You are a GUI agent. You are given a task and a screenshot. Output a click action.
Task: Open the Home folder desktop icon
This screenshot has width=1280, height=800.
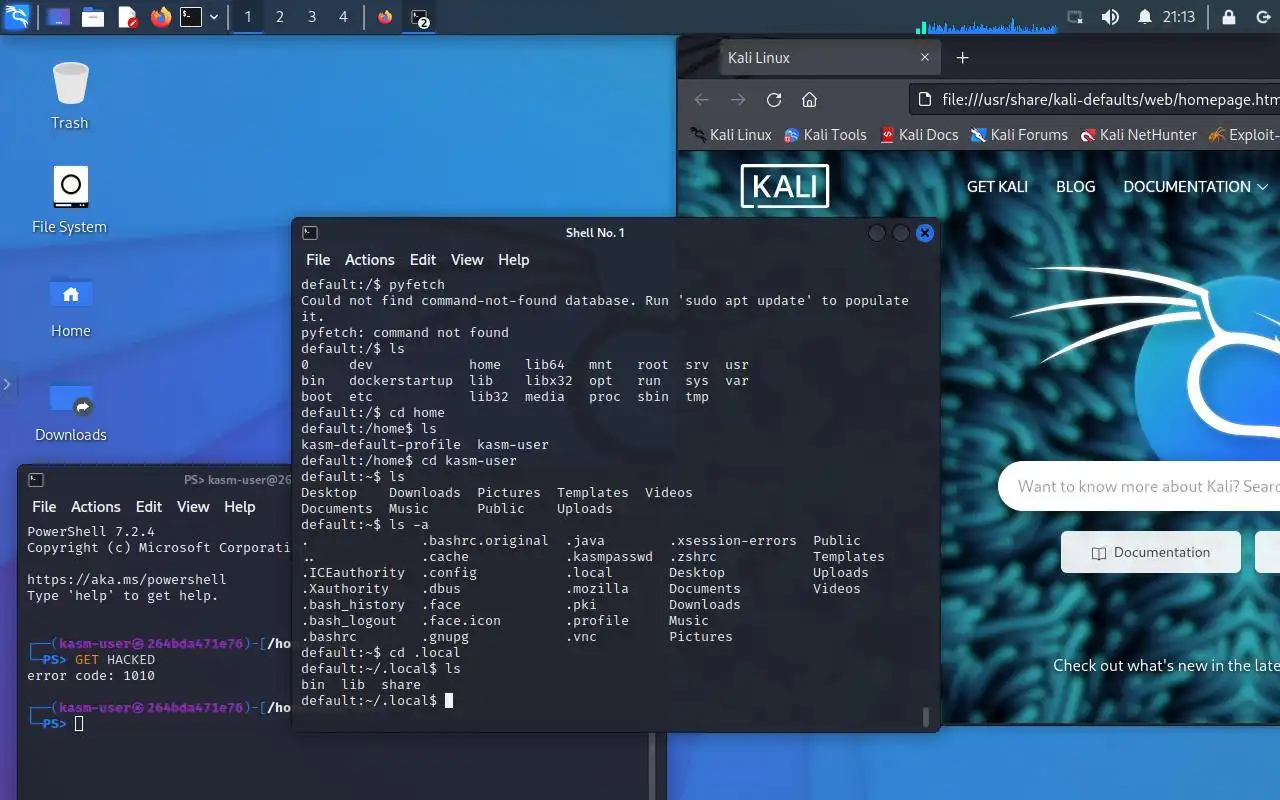click(x=70, y=305)
